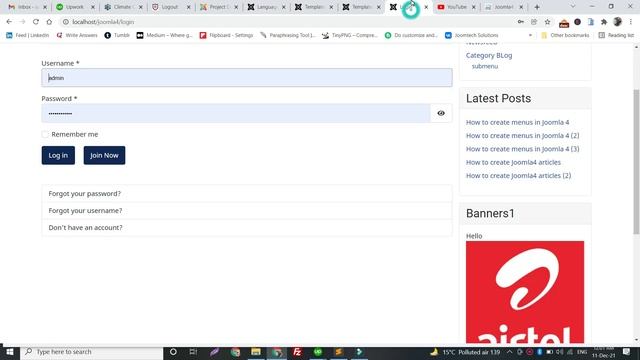Viewport: 640px width, 360px height.
Task: Open a new browser tab
Action: [x=537, y=7]
